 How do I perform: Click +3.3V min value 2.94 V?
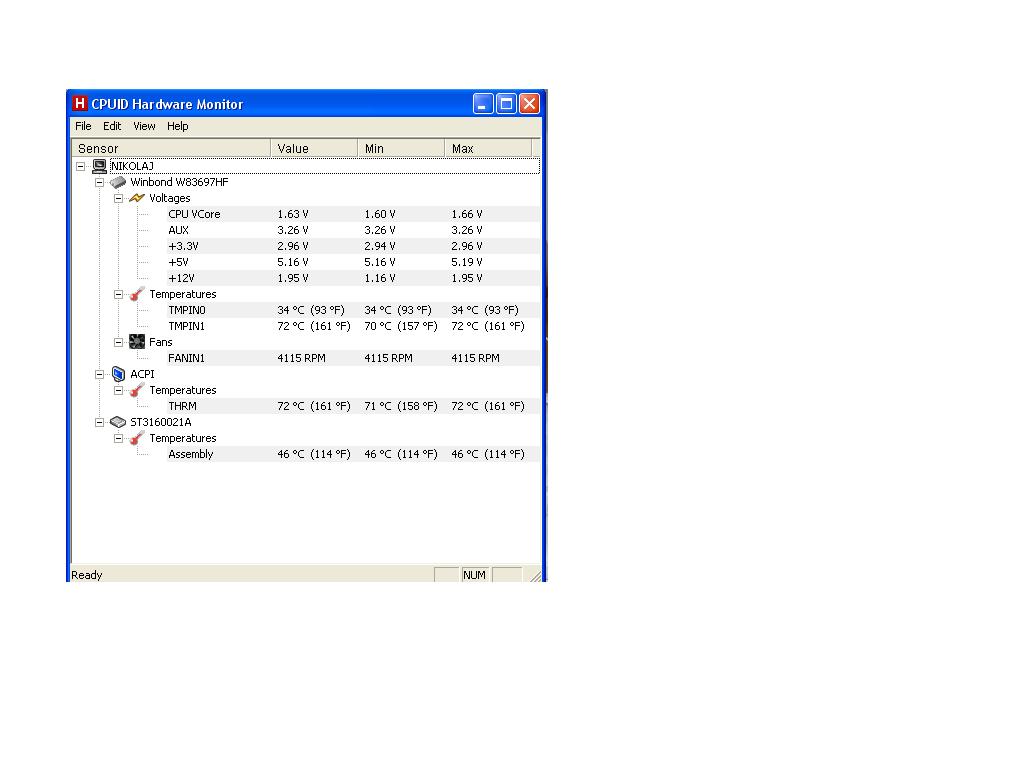[x=380, y=246]
